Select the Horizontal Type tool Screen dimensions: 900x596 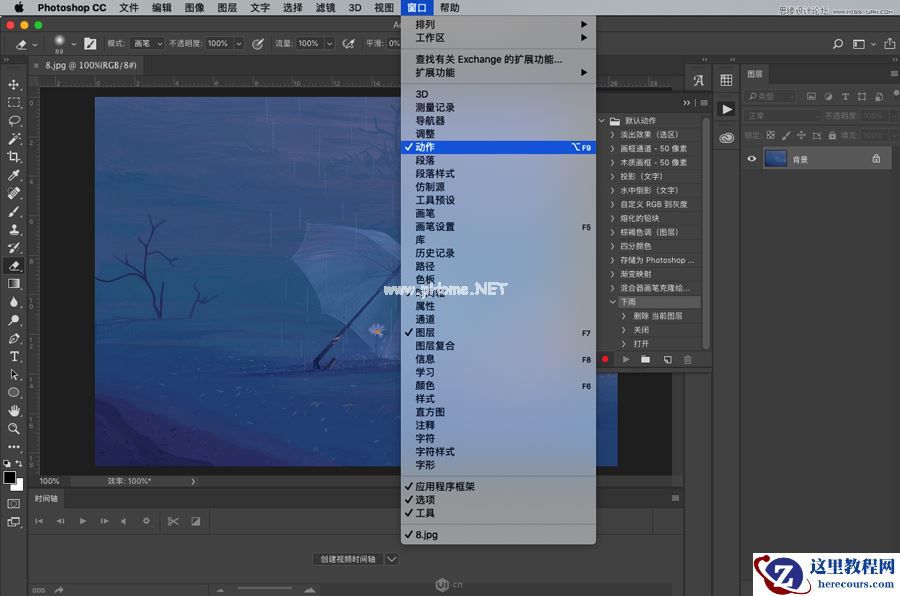point(14,357)
